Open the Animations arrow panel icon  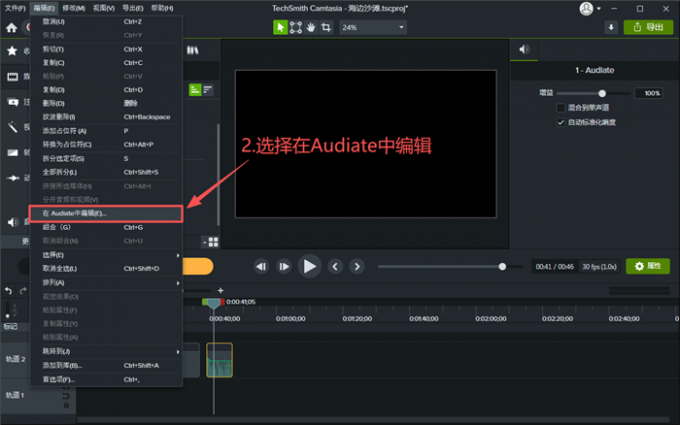coord(13,178)
